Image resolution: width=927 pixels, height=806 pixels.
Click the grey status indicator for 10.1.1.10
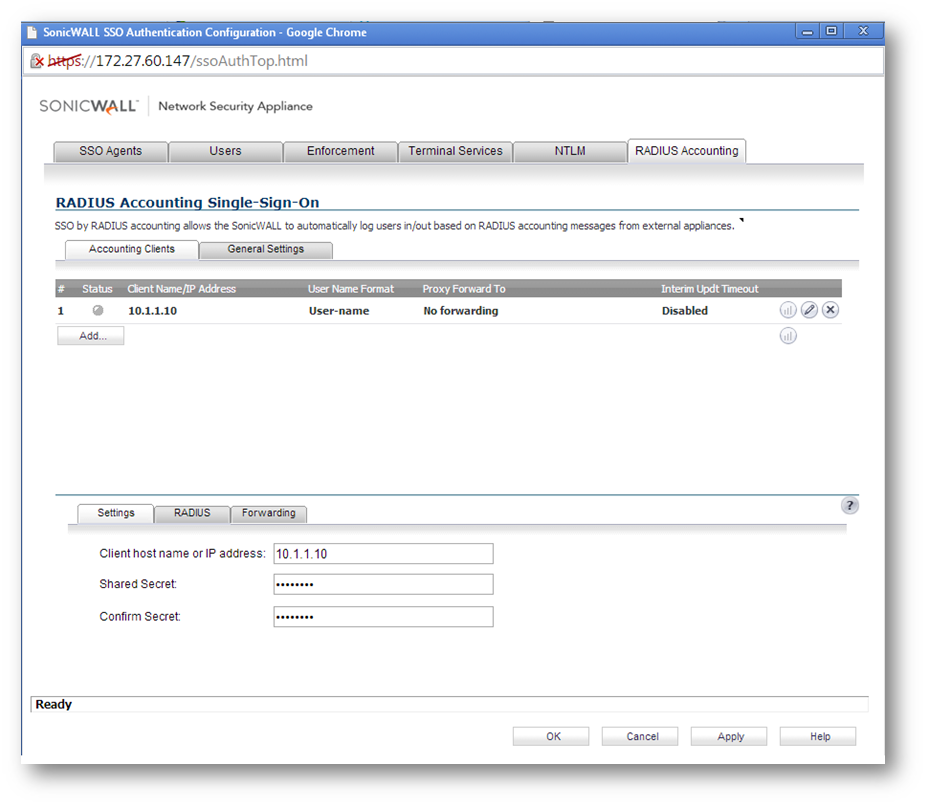(97, 311)
